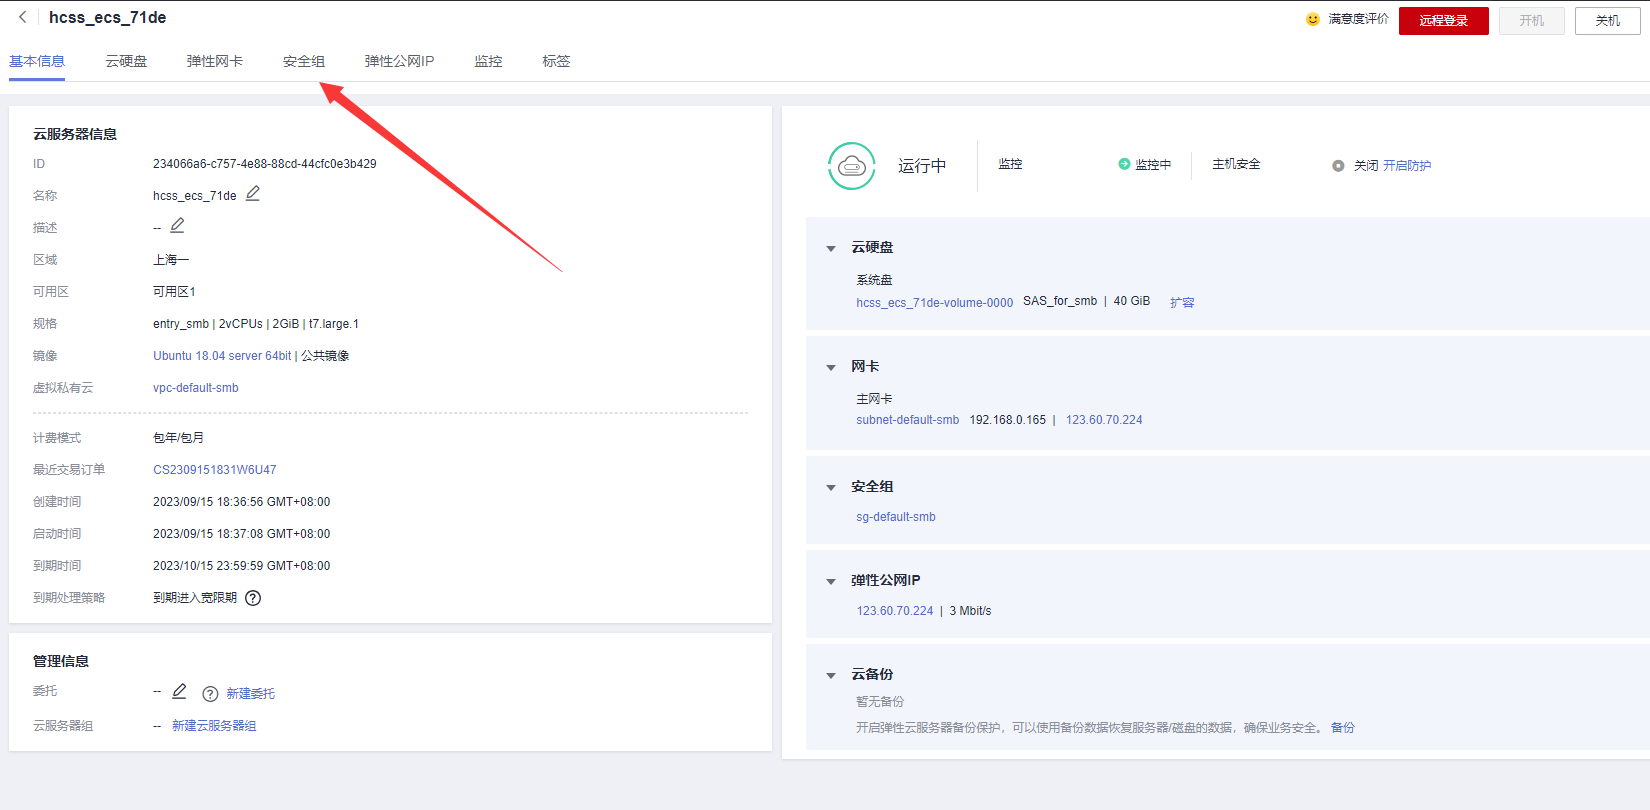Open the 安全组 tab
The image size is (1650, 810).
click(x=304, y=61)
